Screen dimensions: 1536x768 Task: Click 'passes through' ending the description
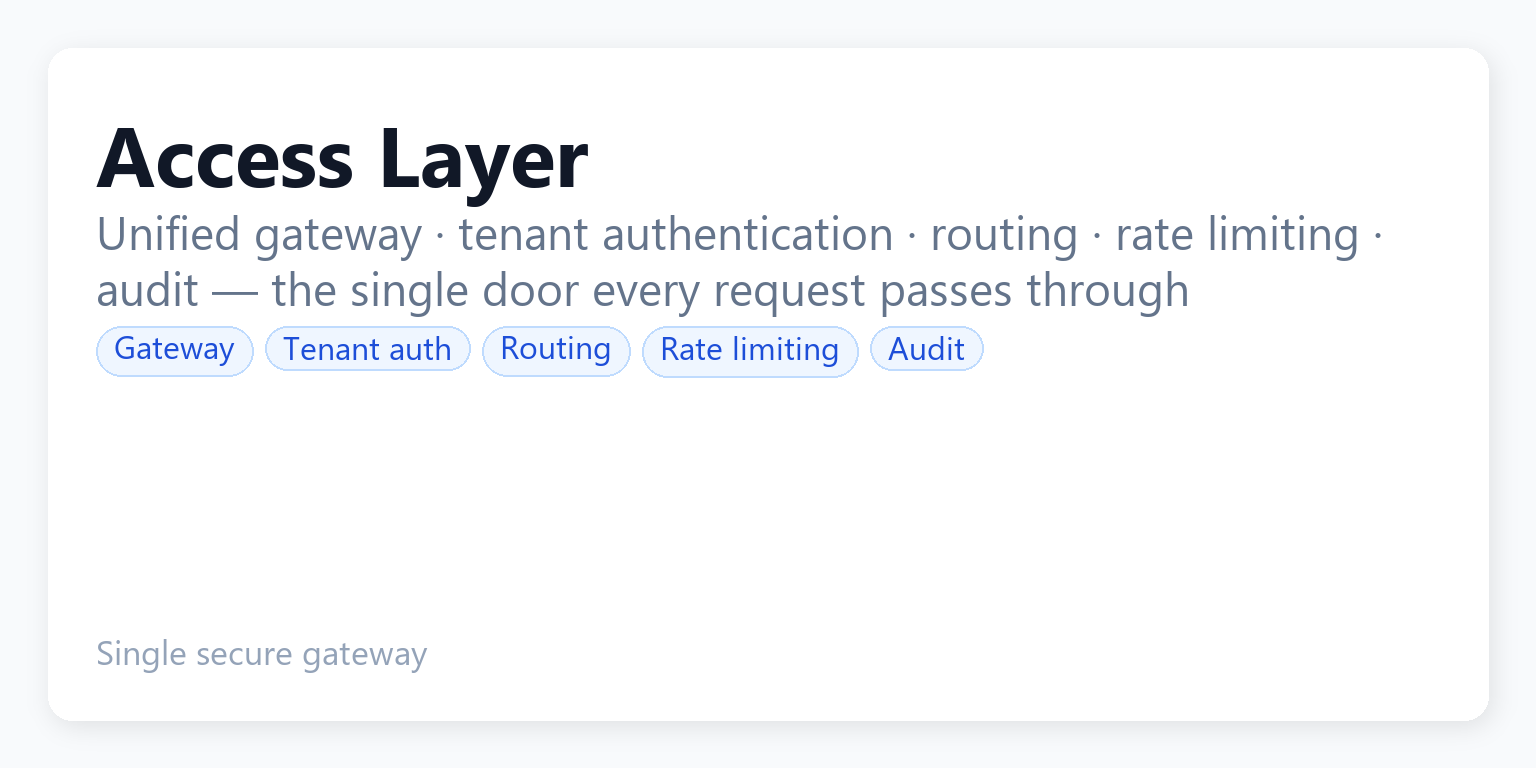click(1035, 293)
